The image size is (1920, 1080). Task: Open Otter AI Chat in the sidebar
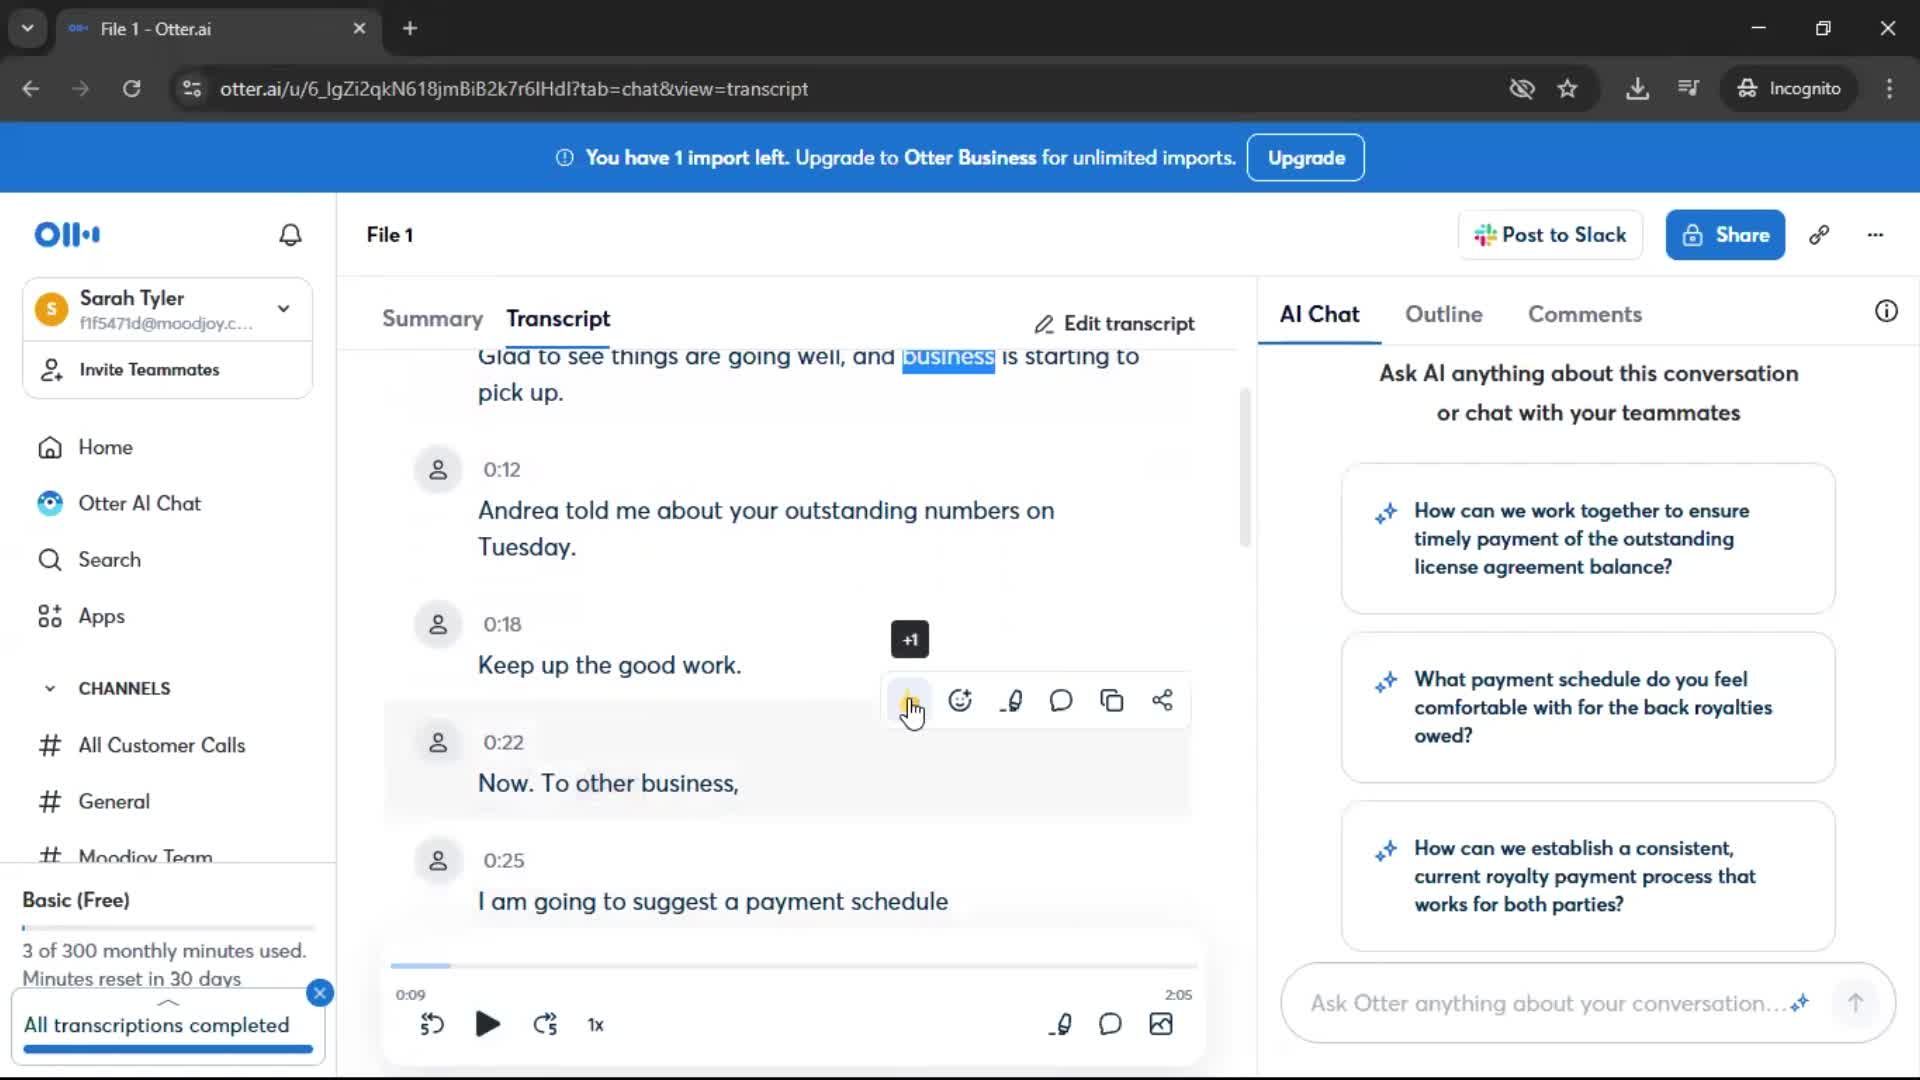[x=139, y=504]
